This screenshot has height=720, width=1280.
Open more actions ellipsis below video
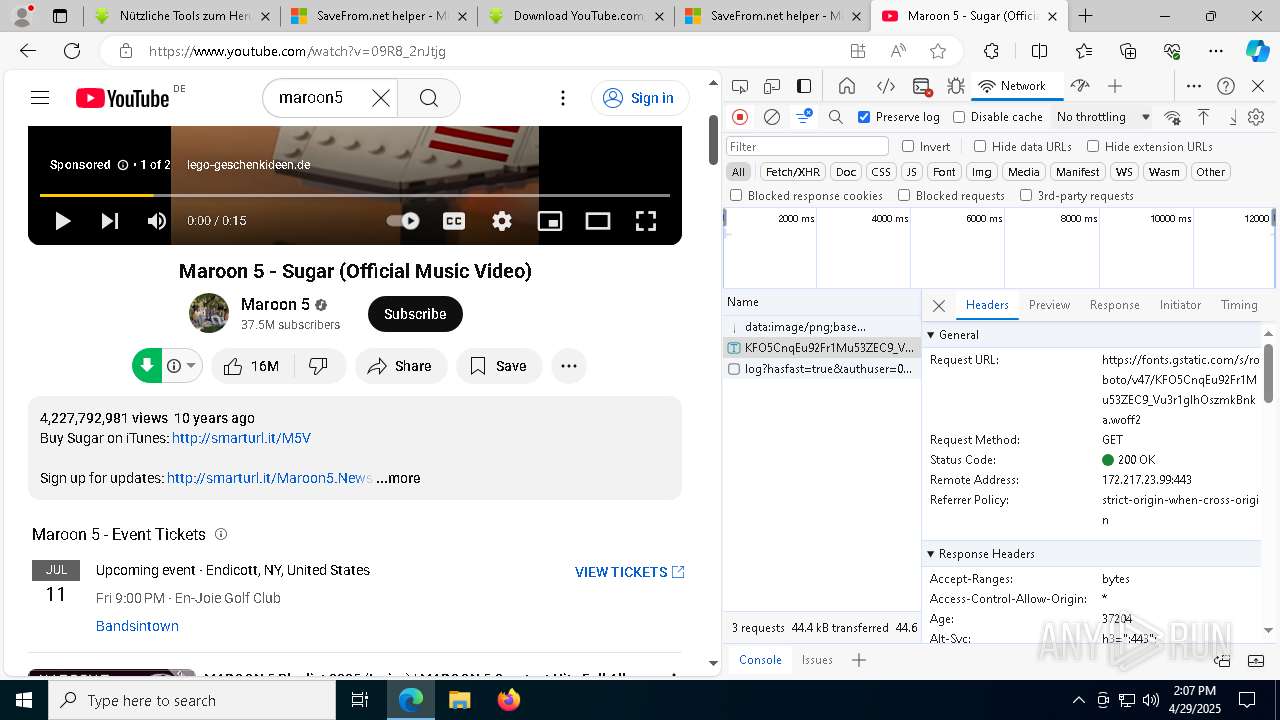tap(569, 366)
